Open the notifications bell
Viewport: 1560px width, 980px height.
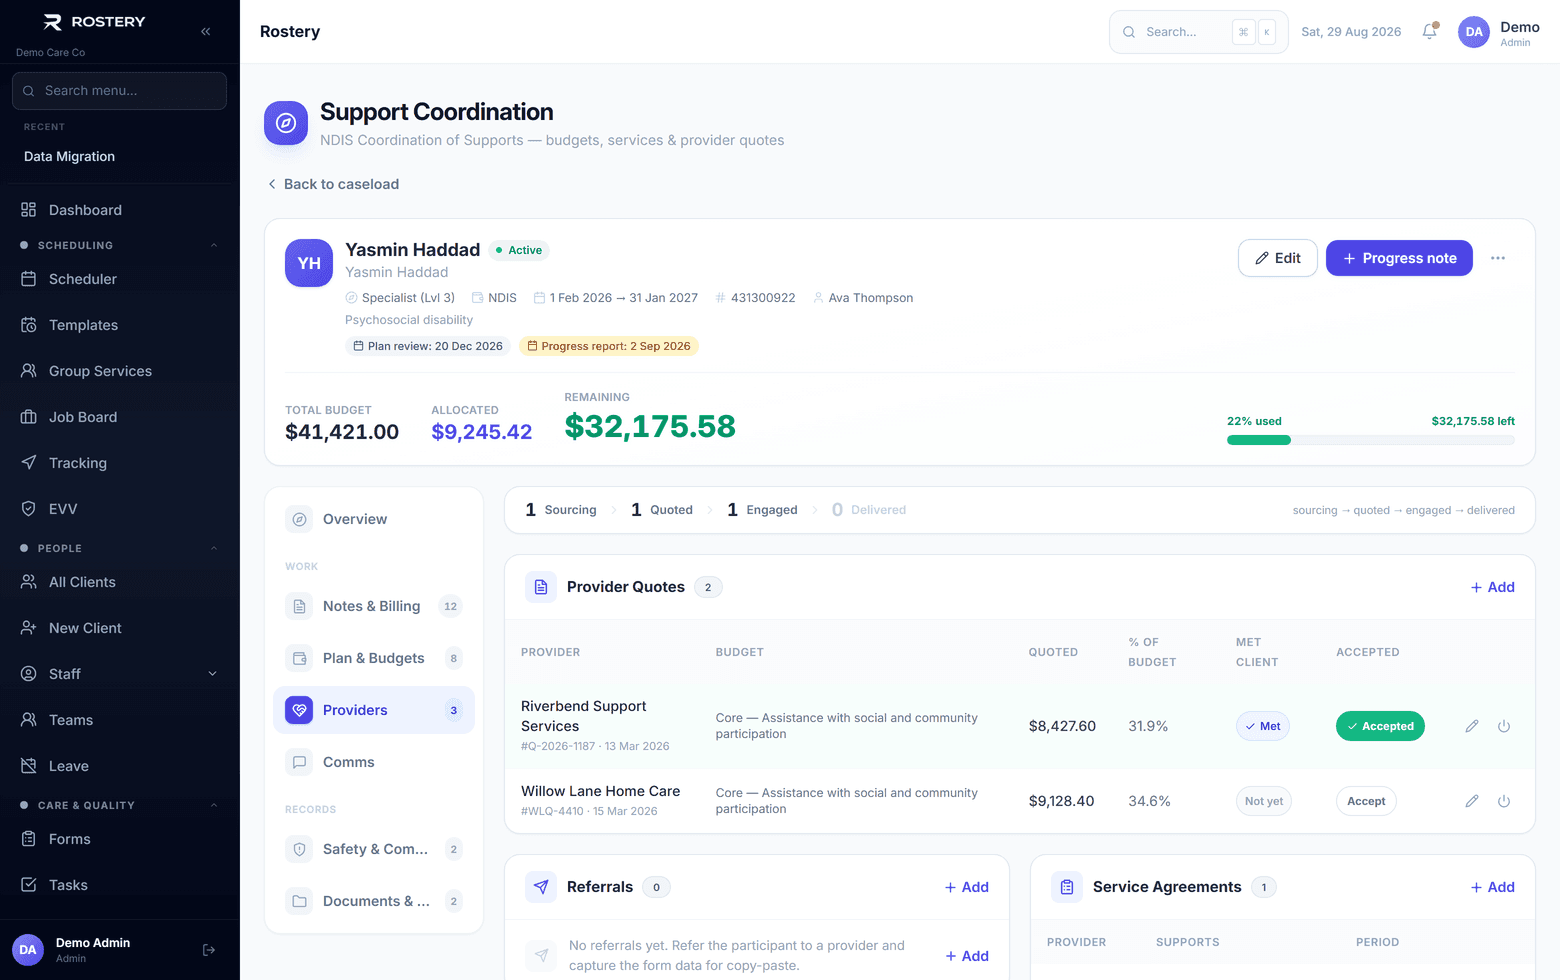(1430, 31)
